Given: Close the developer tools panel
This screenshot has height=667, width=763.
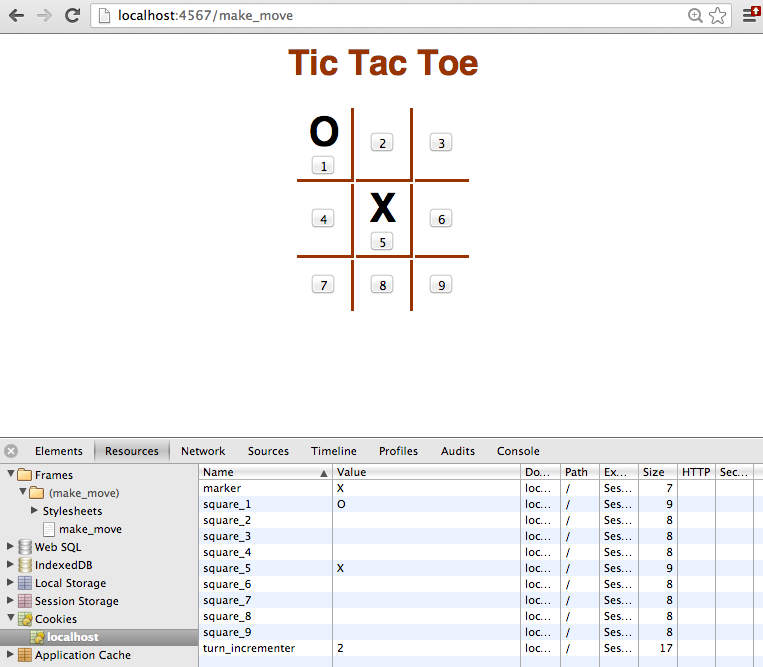Looking at the screenshot, I should coord(11,451).
